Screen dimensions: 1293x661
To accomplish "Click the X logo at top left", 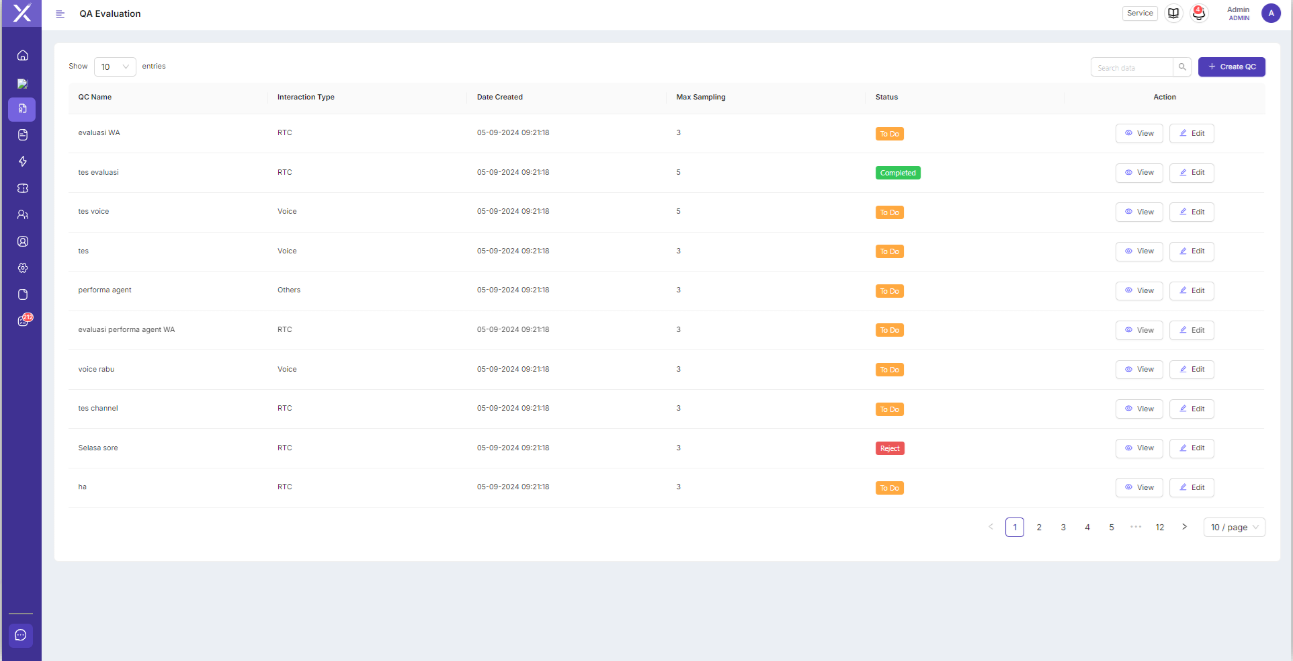I will tap(22, 13).
